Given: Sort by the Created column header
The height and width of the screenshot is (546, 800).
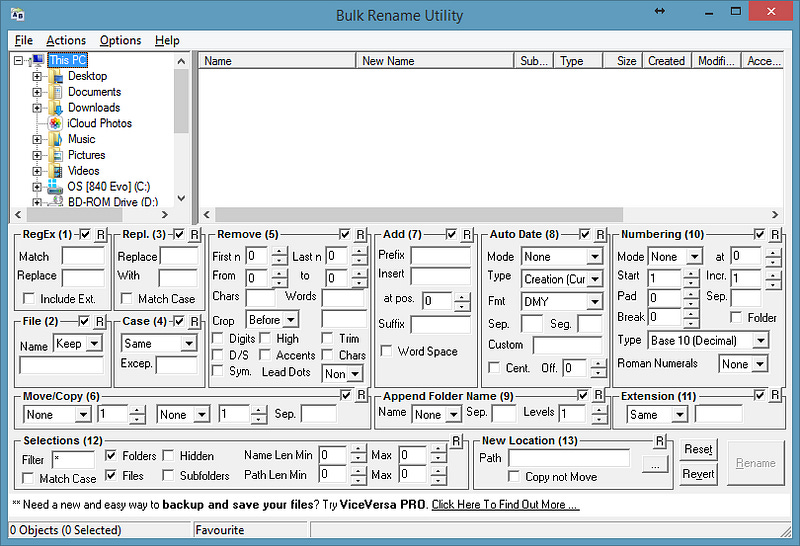Looking at the screenshot, I should [x=666, y=61].
